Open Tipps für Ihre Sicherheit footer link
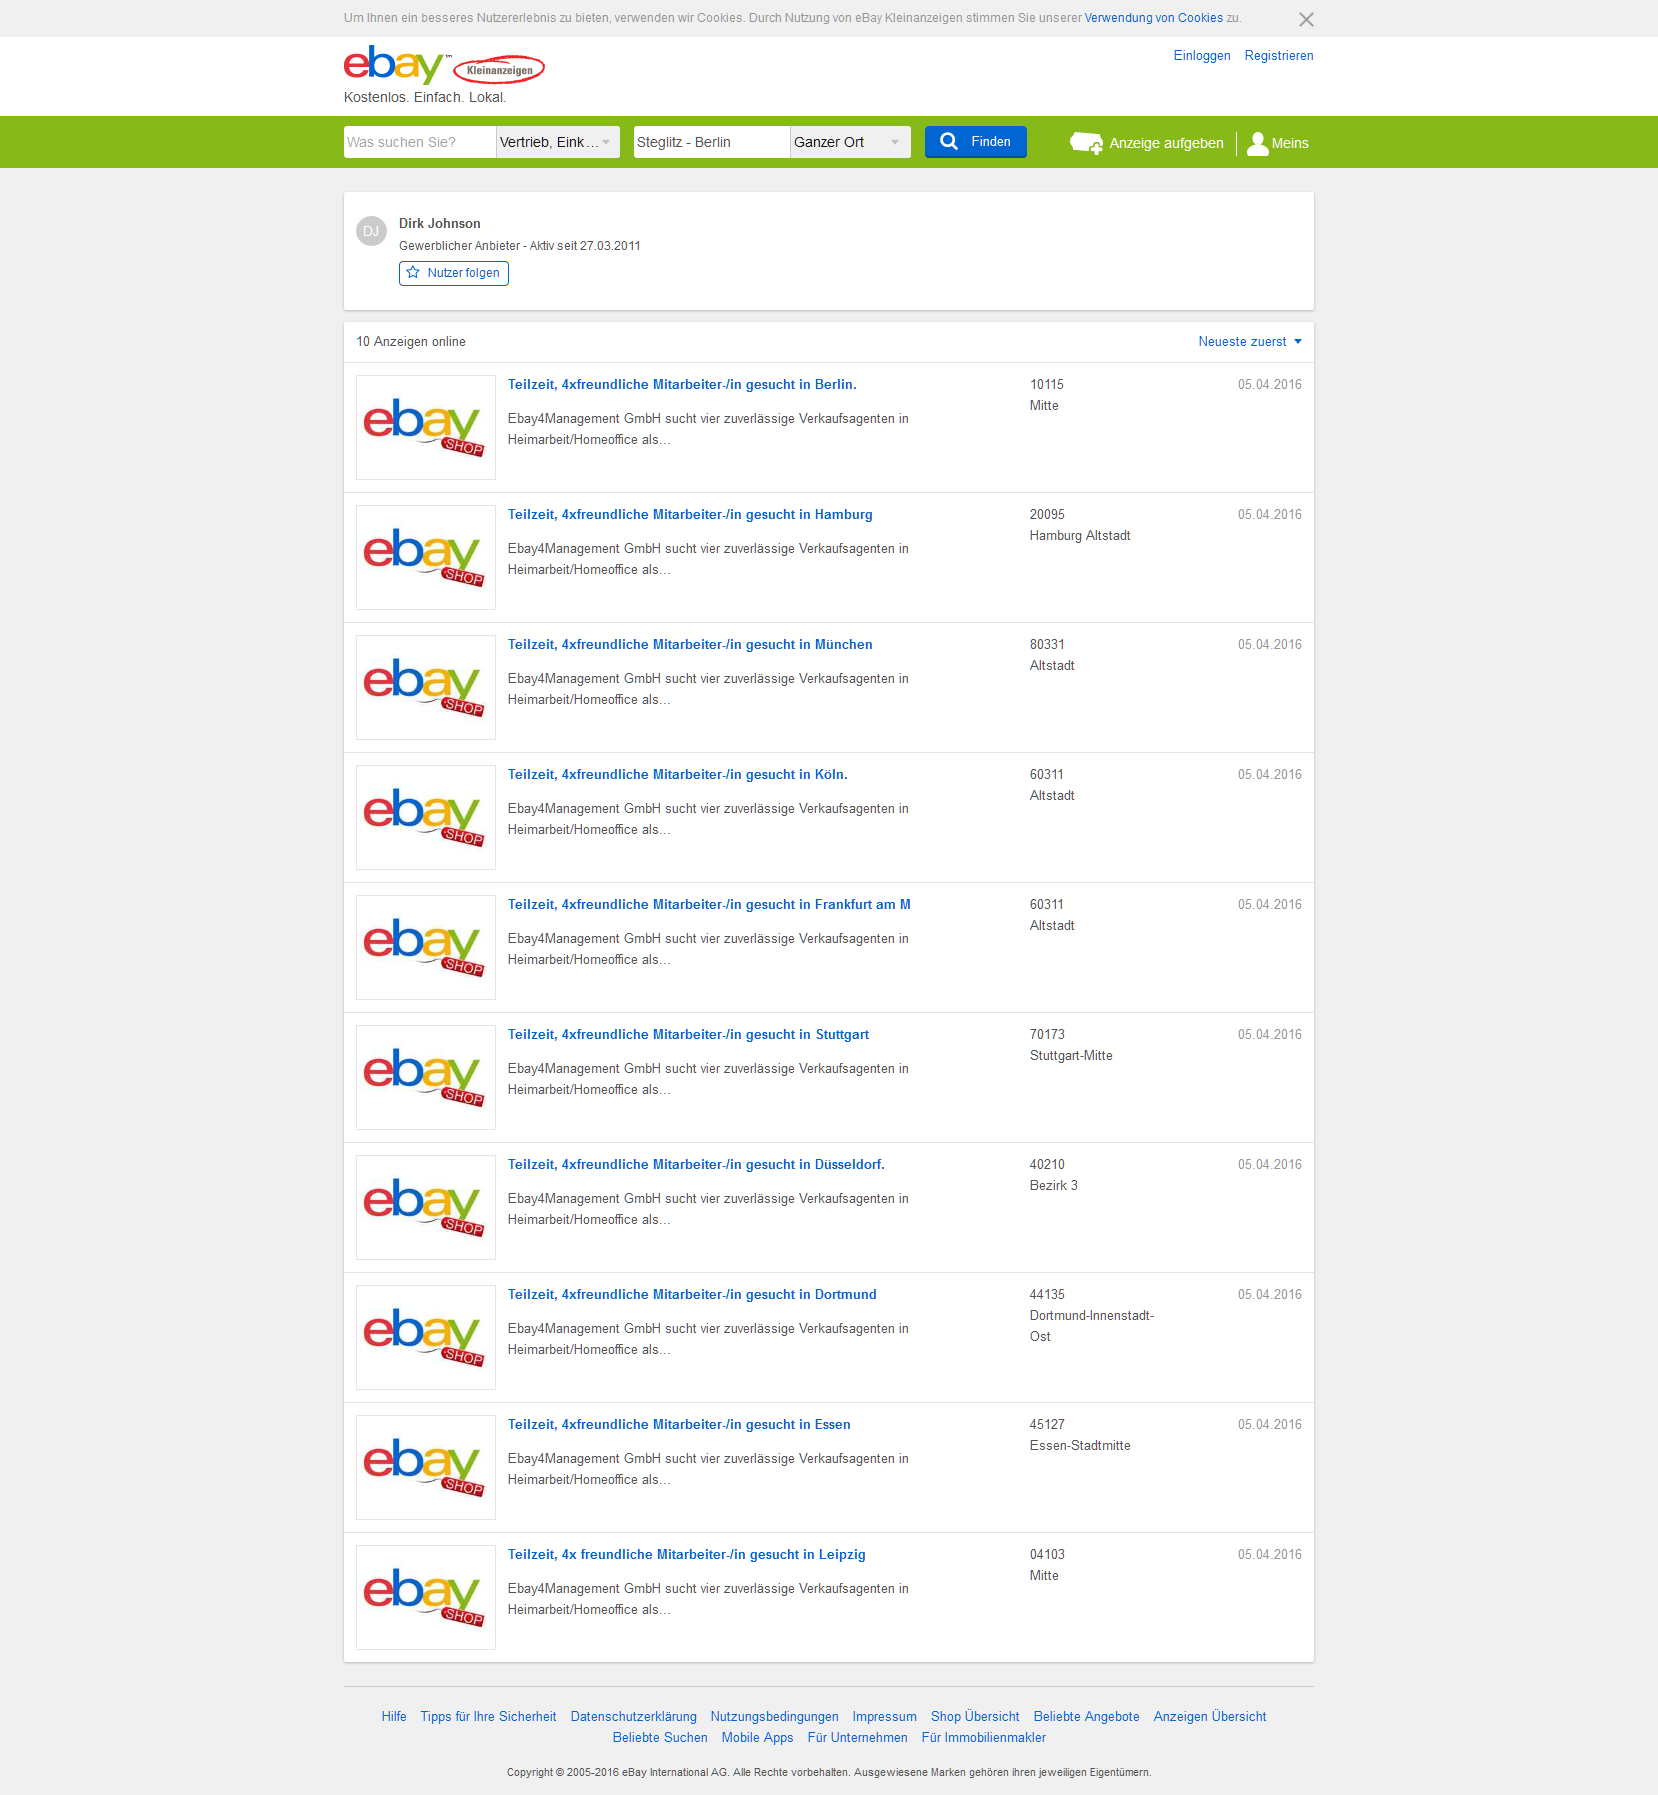 [x=488, y=1717]
